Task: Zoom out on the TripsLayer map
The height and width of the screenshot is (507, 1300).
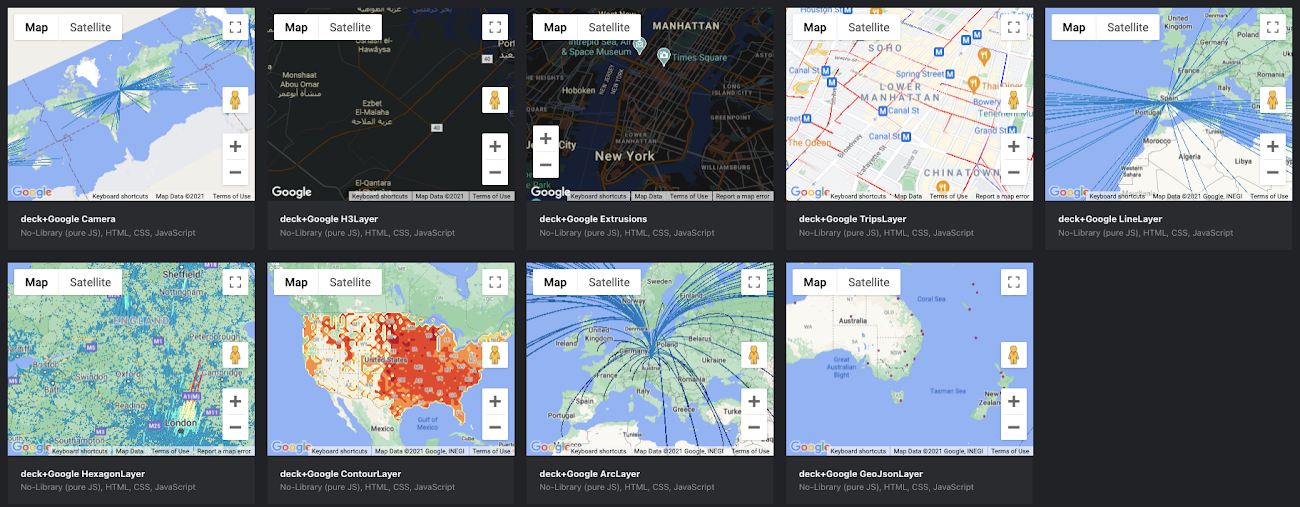Action: (1014, 172)
